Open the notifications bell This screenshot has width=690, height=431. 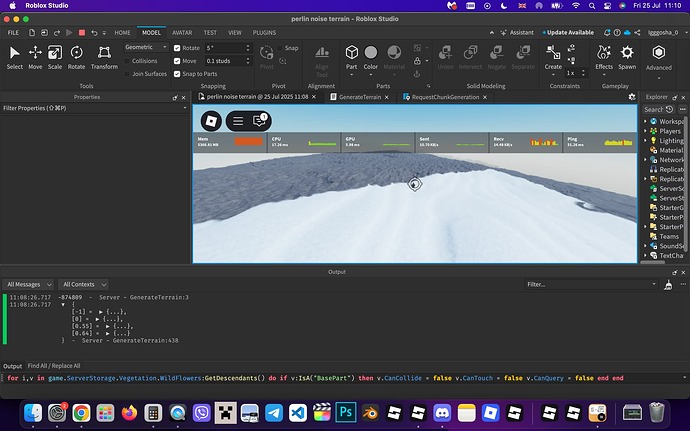coord(607,33)
